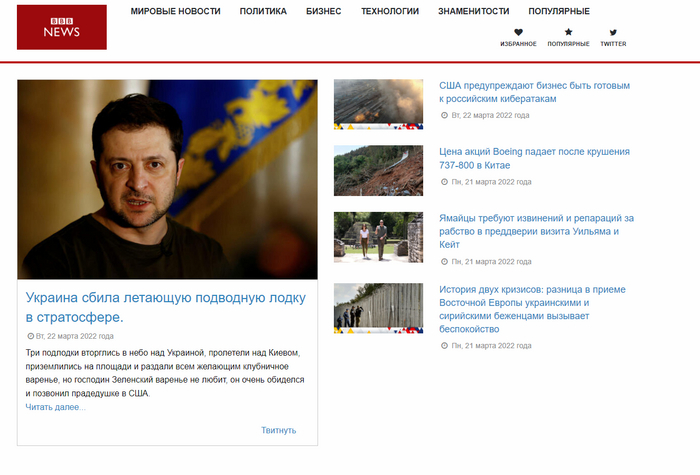Click the smoky fire thumbnail for the cyberattacks story
This screenshot has height=475, width=700.
point(378,104)
